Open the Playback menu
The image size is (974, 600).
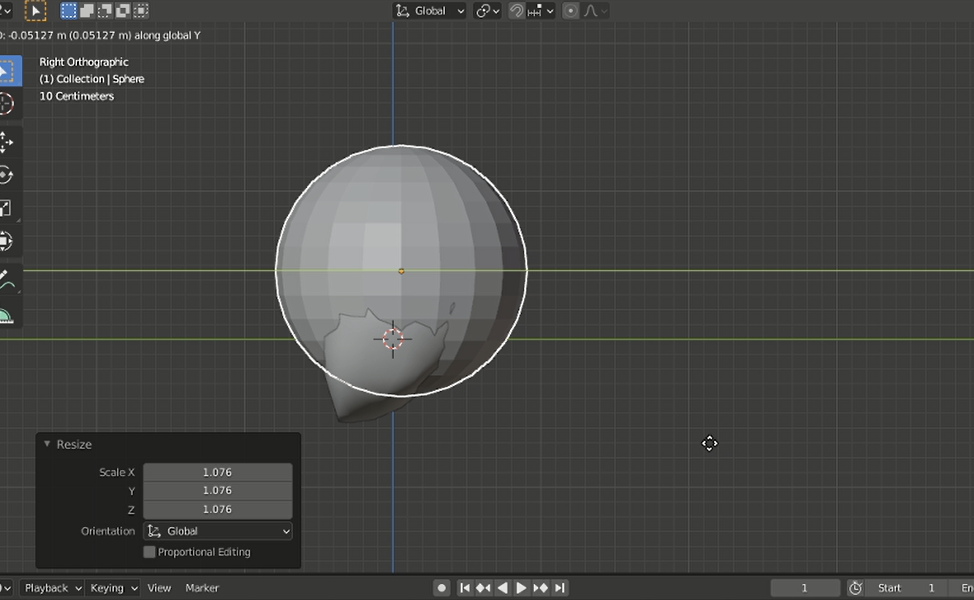coord(53,588)
